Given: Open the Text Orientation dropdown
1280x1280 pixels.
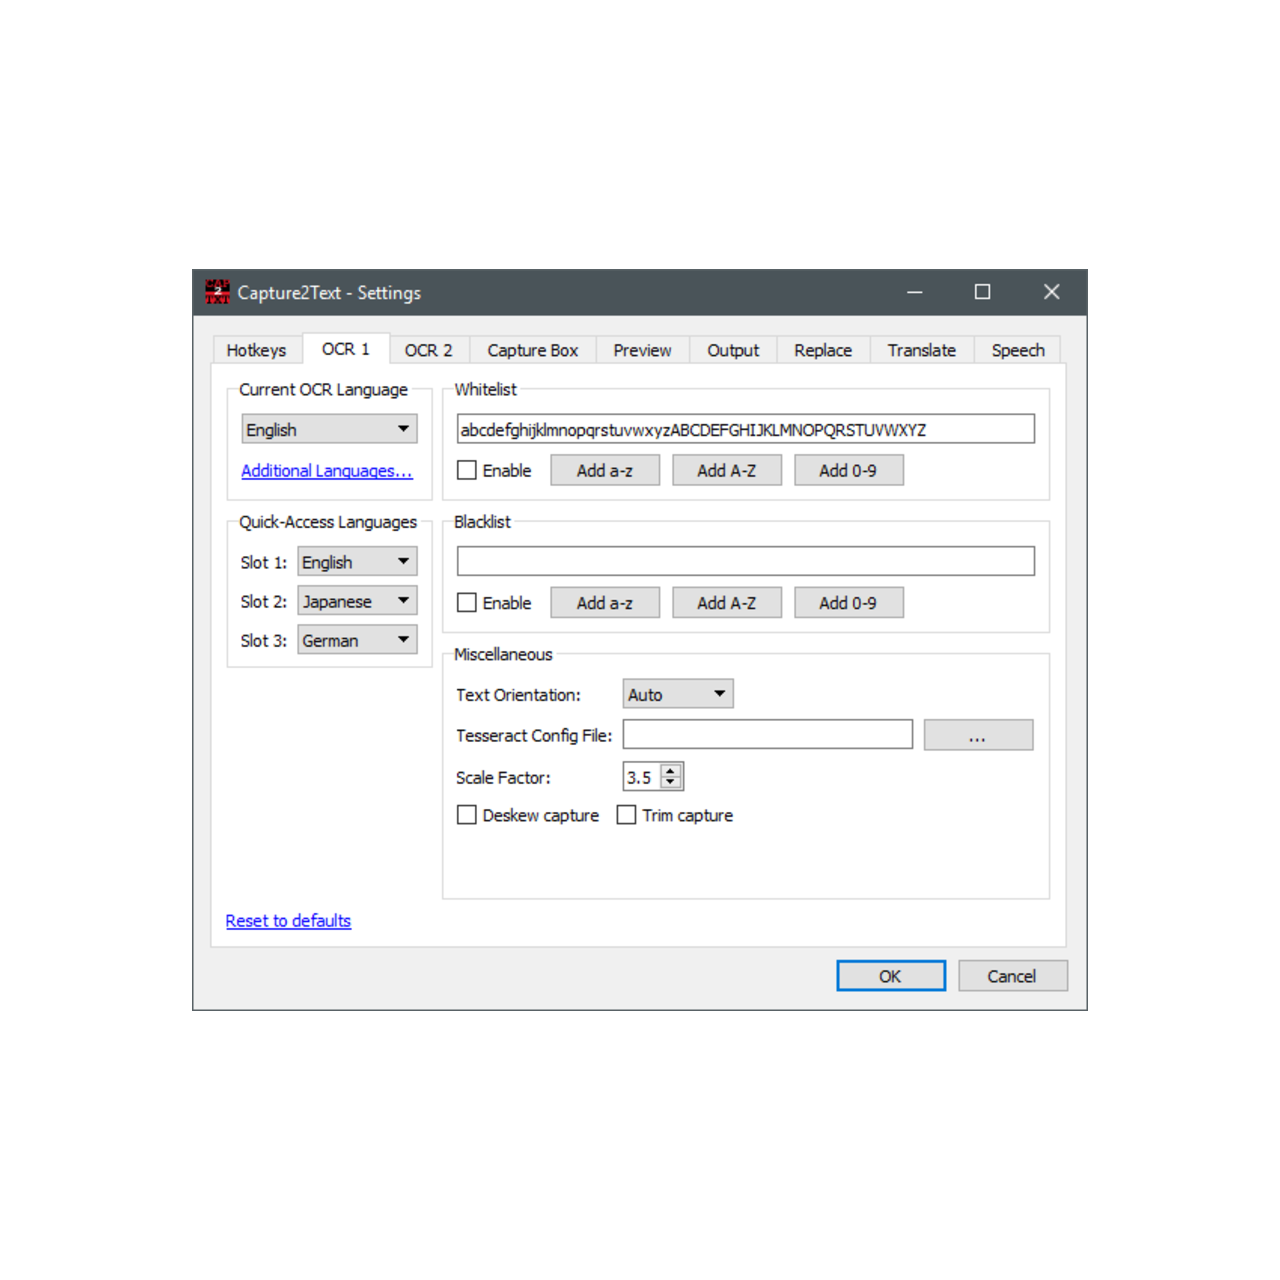Looking at the screenshot, I should coord(677,694).
